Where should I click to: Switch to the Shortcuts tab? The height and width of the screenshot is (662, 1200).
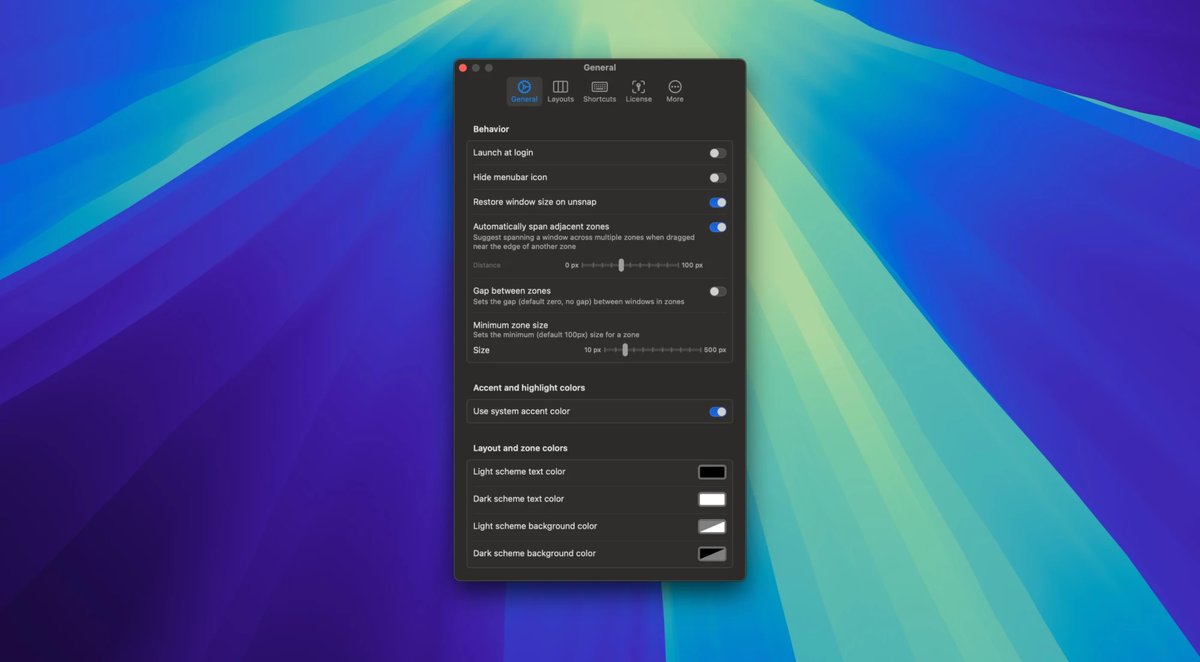[598, 91]
